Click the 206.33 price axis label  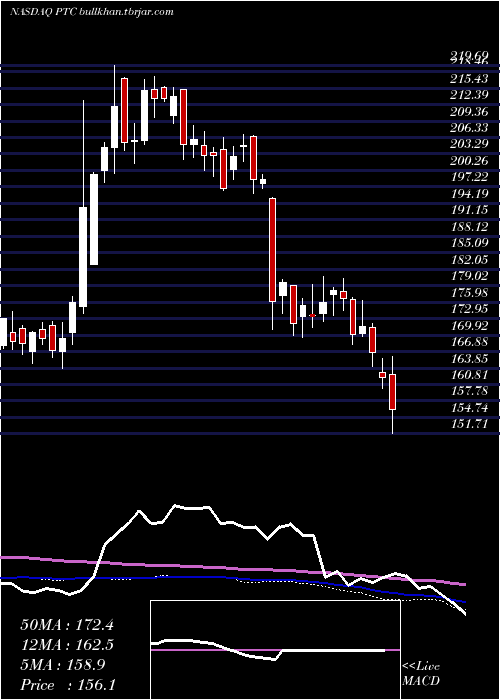[x=469, y=128]
